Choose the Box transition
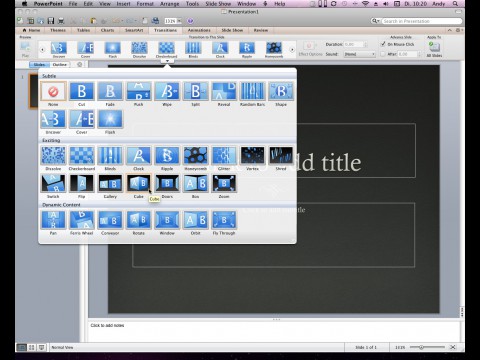This screenshot has height=360, width=480. click(196, 183)
